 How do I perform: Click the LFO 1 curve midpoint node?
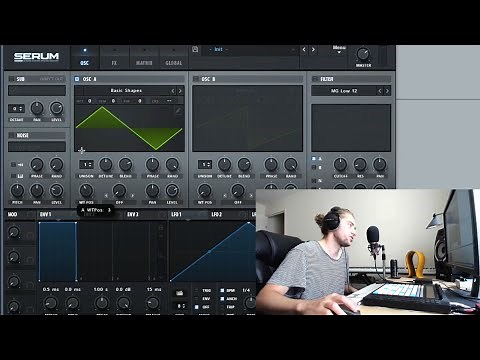209,251
